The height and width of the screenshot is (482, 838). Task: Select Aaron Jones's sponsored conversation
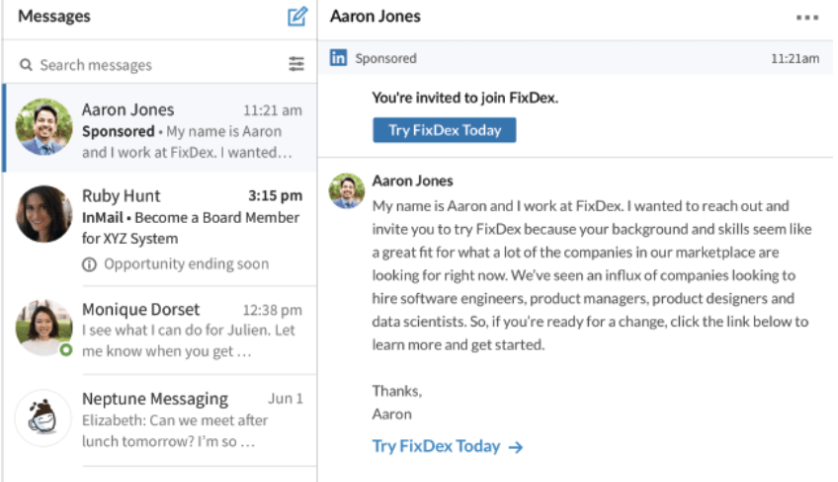(190, 131)
